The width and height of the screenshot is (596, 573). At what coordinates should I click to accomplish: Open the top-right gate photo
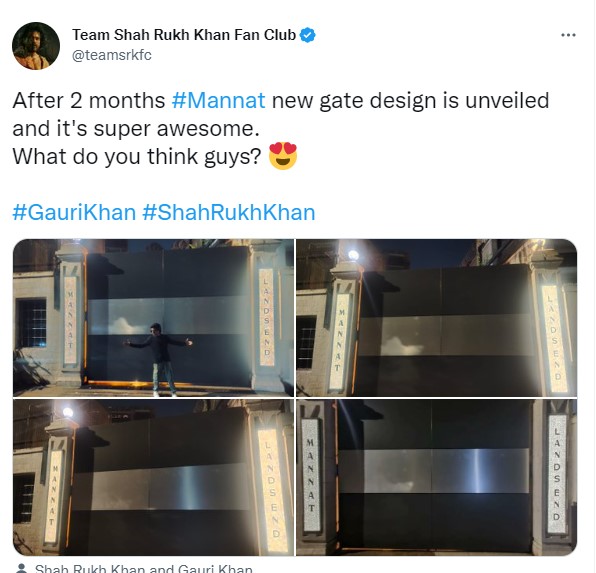[436, 317]
